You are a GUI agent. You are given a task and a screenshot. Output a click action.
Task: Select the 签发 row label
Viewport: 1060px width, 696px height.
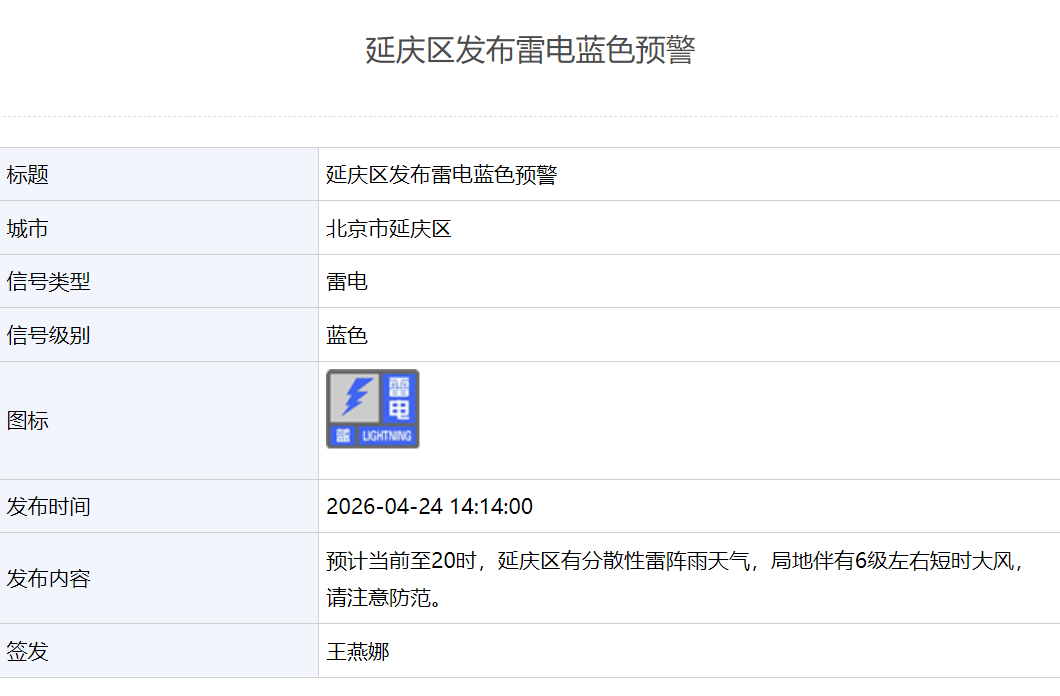28,652
